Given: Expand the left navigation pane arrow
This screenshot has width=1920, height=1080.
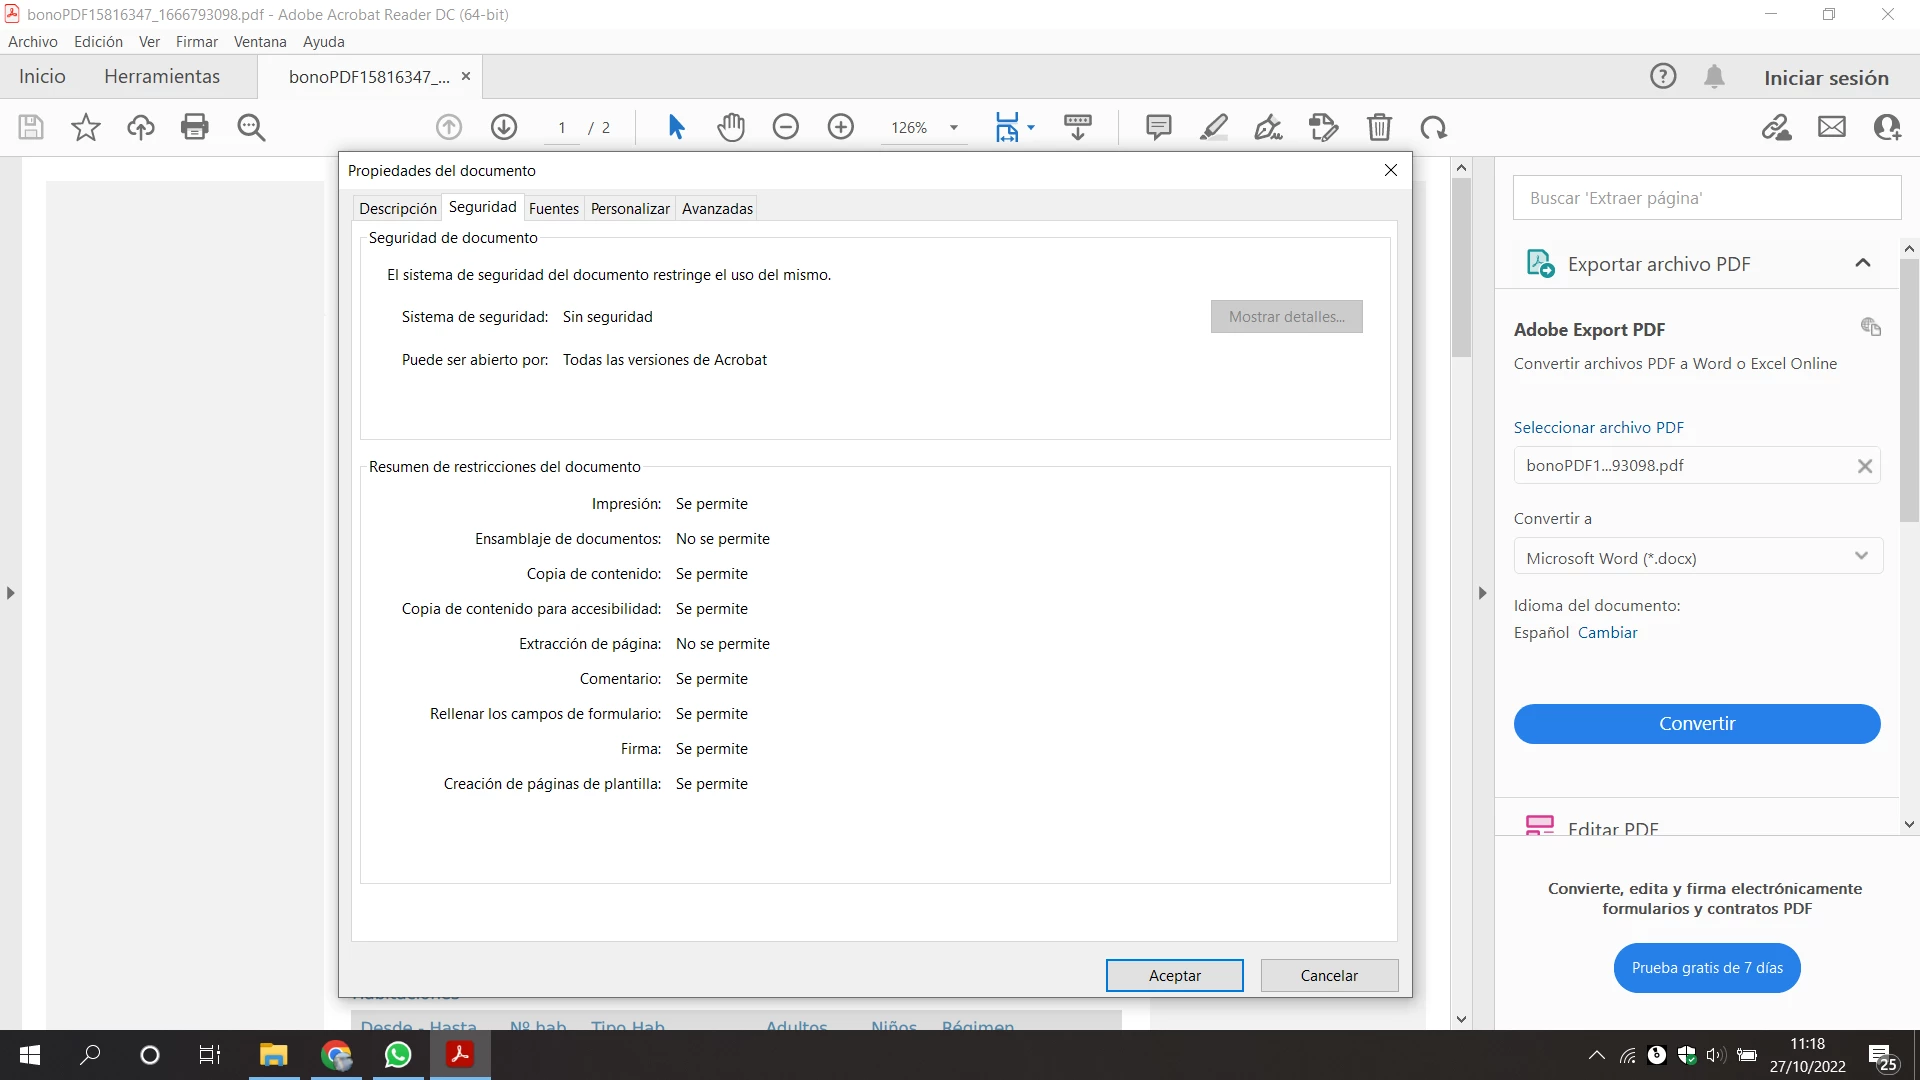Looking at the screenshot, I should coord(10,593).
